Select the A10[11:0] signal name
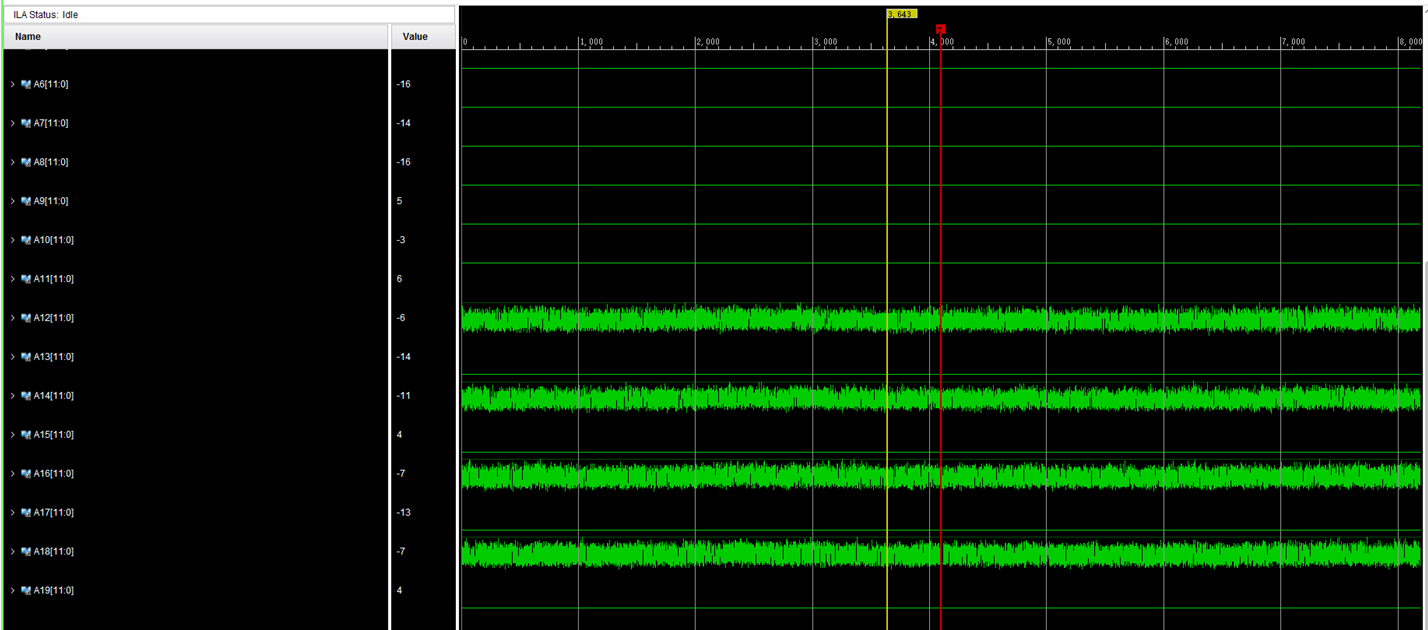The width and height of the screenshot is (1428, 630). click(x=54, y=241)
